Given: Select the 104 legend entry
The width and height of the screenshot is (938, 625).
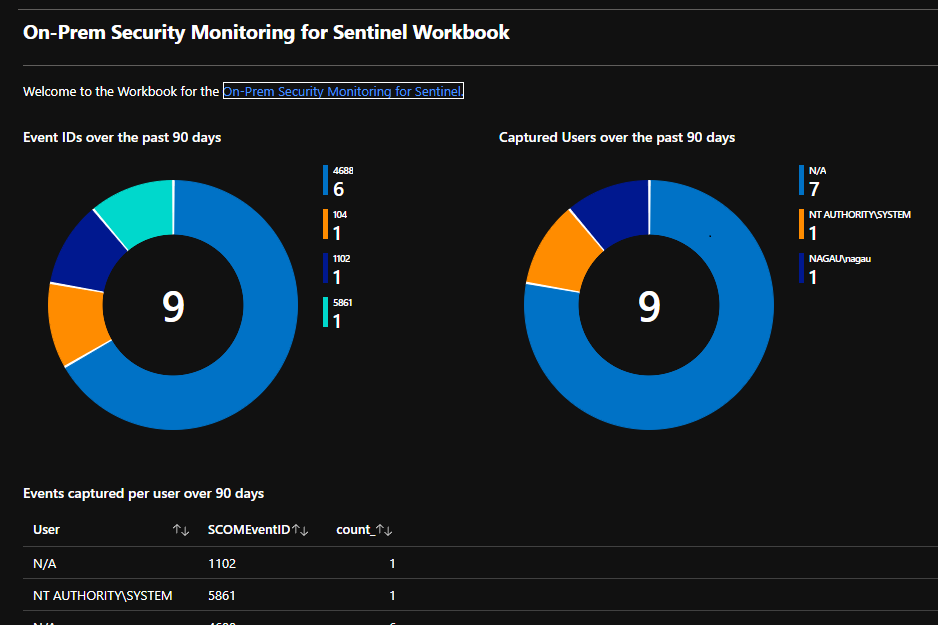Looking at the screenshot, I should pos(336,225).
